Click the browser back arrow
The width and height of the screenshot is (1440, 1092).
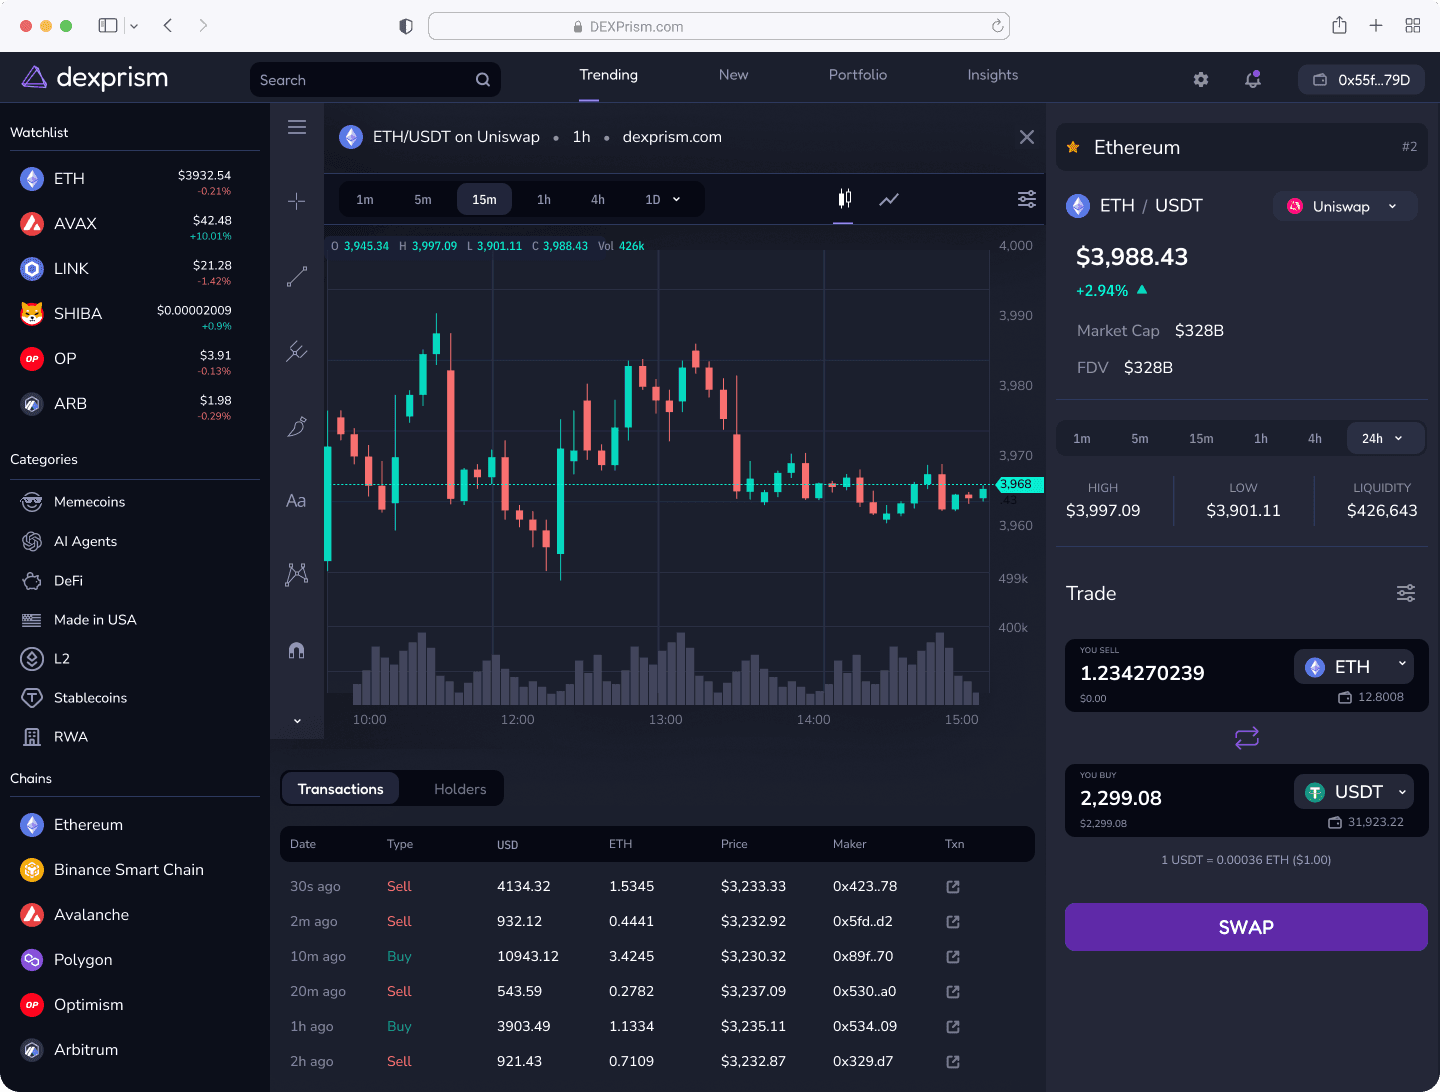point(168,26)
